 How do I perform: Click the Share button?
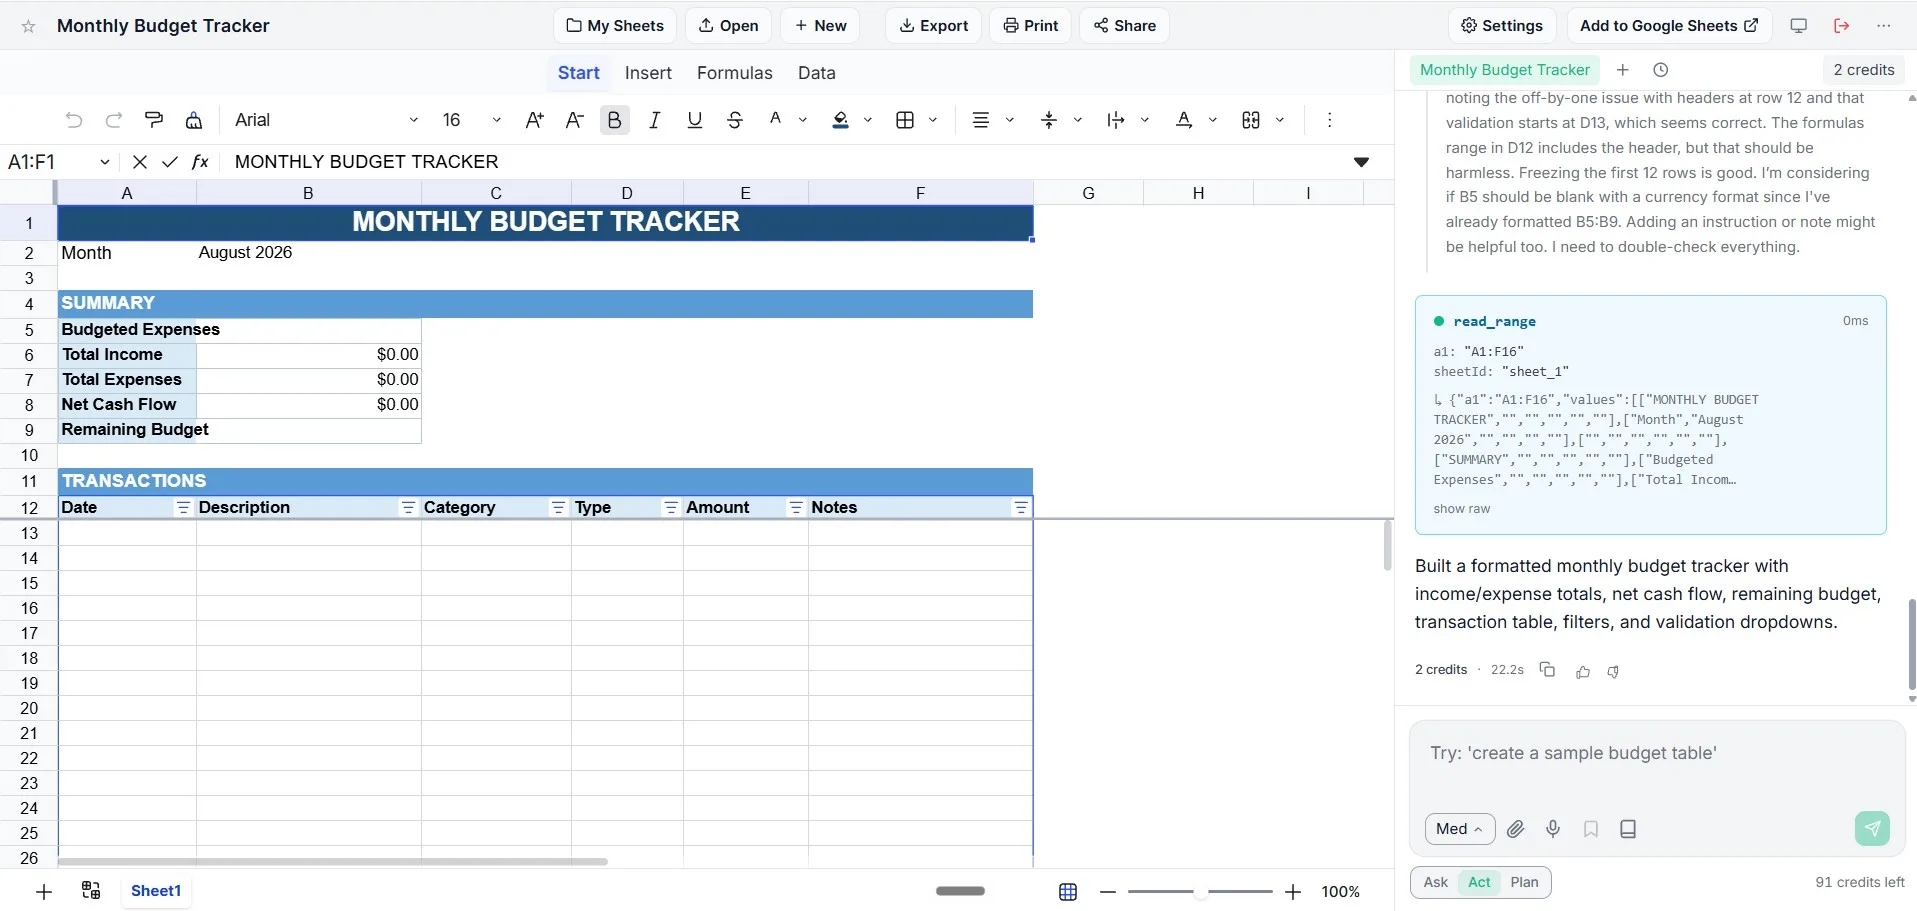point(1125,26)
